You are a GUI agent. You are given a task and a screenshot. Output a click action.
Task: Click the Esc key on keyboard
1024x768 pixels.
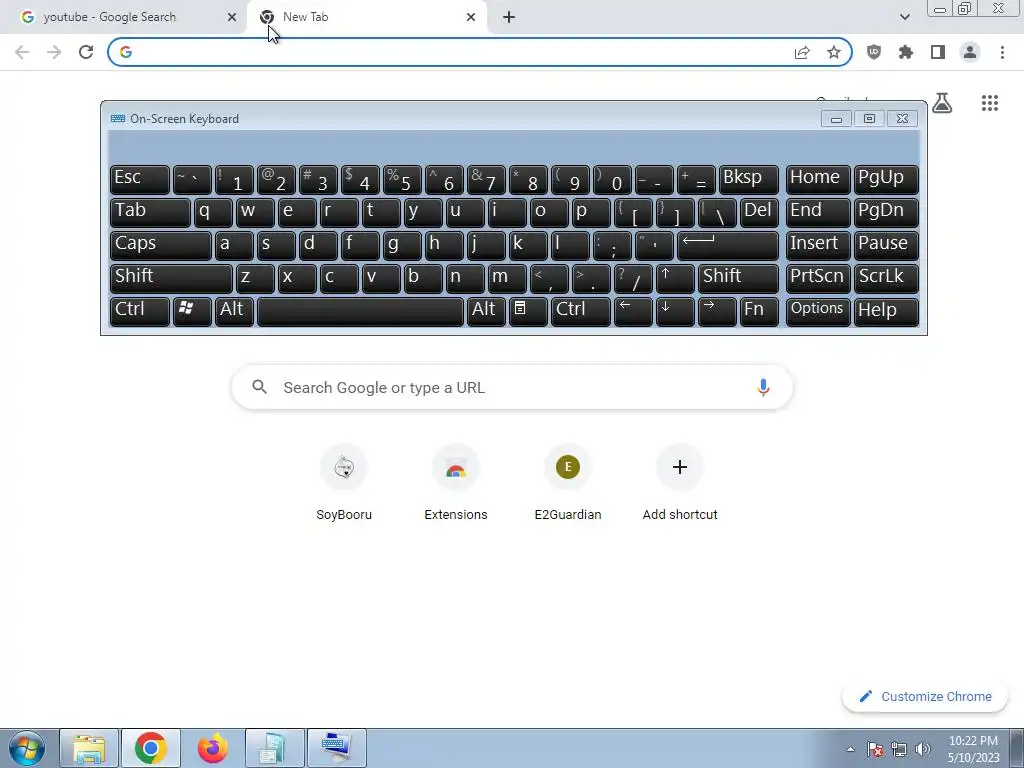pyautogui.click(x=140, y=179)
